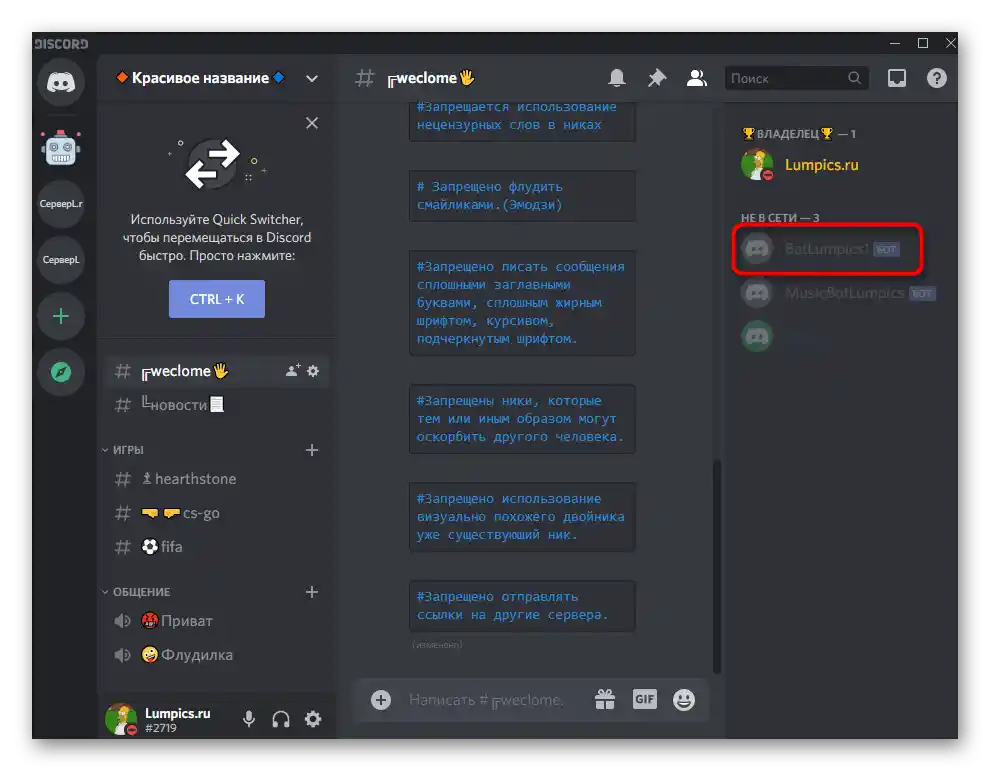
Task: Click the Lumpics.ru user avatar at bottom
Action: (121, 719)
